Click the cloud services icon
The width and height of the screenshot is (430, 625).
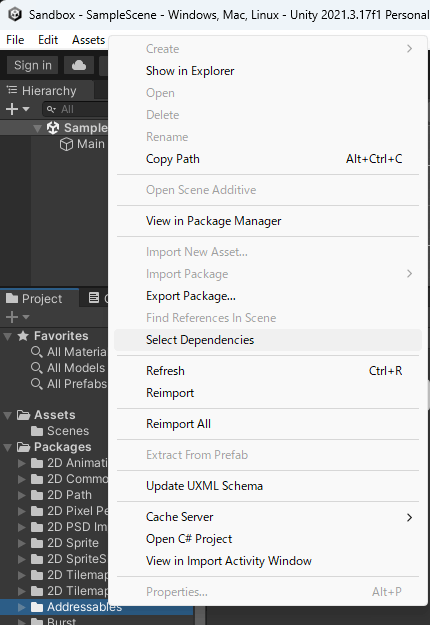click(79, 65)
